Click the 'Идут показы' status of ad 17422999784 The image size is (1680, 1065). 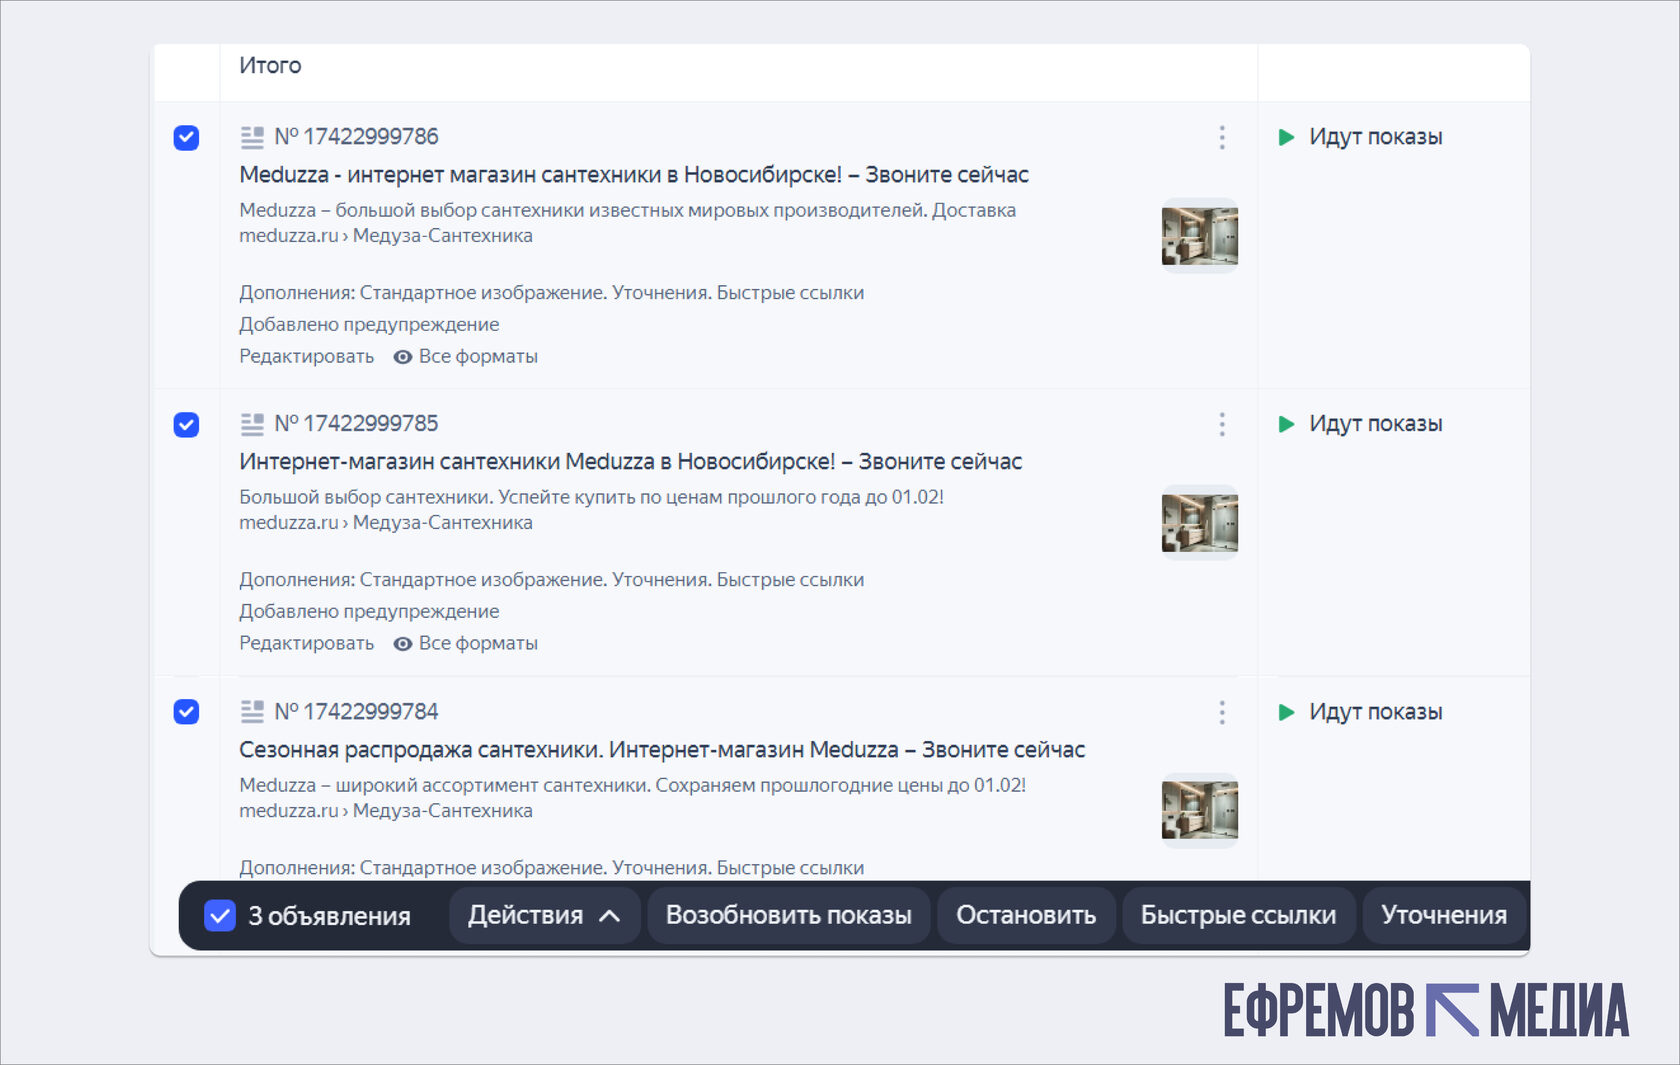(1376, 712)
